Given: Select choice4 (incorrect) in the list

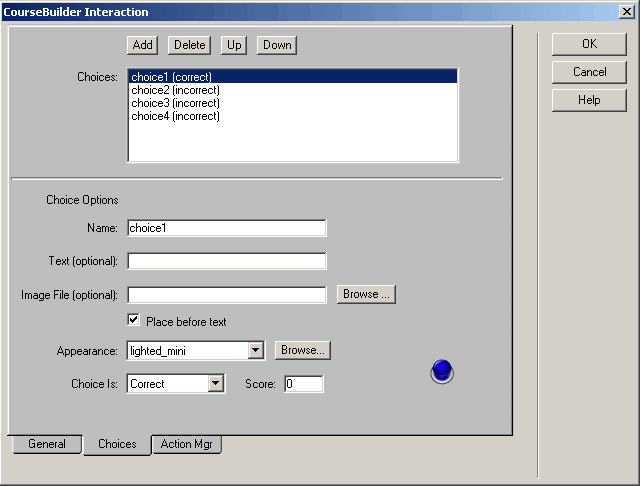Looking at the screenshot, I should (x=293, y=116).
